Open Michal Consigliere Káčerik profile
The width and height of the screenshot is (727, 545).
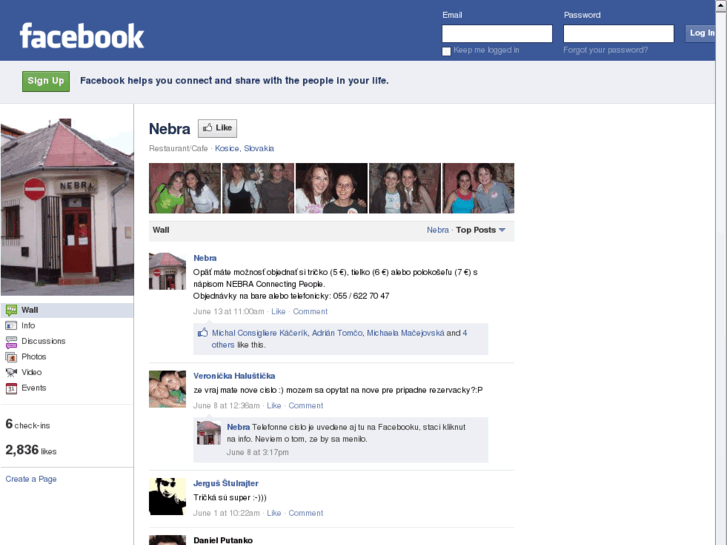click(x=260, y=333)
